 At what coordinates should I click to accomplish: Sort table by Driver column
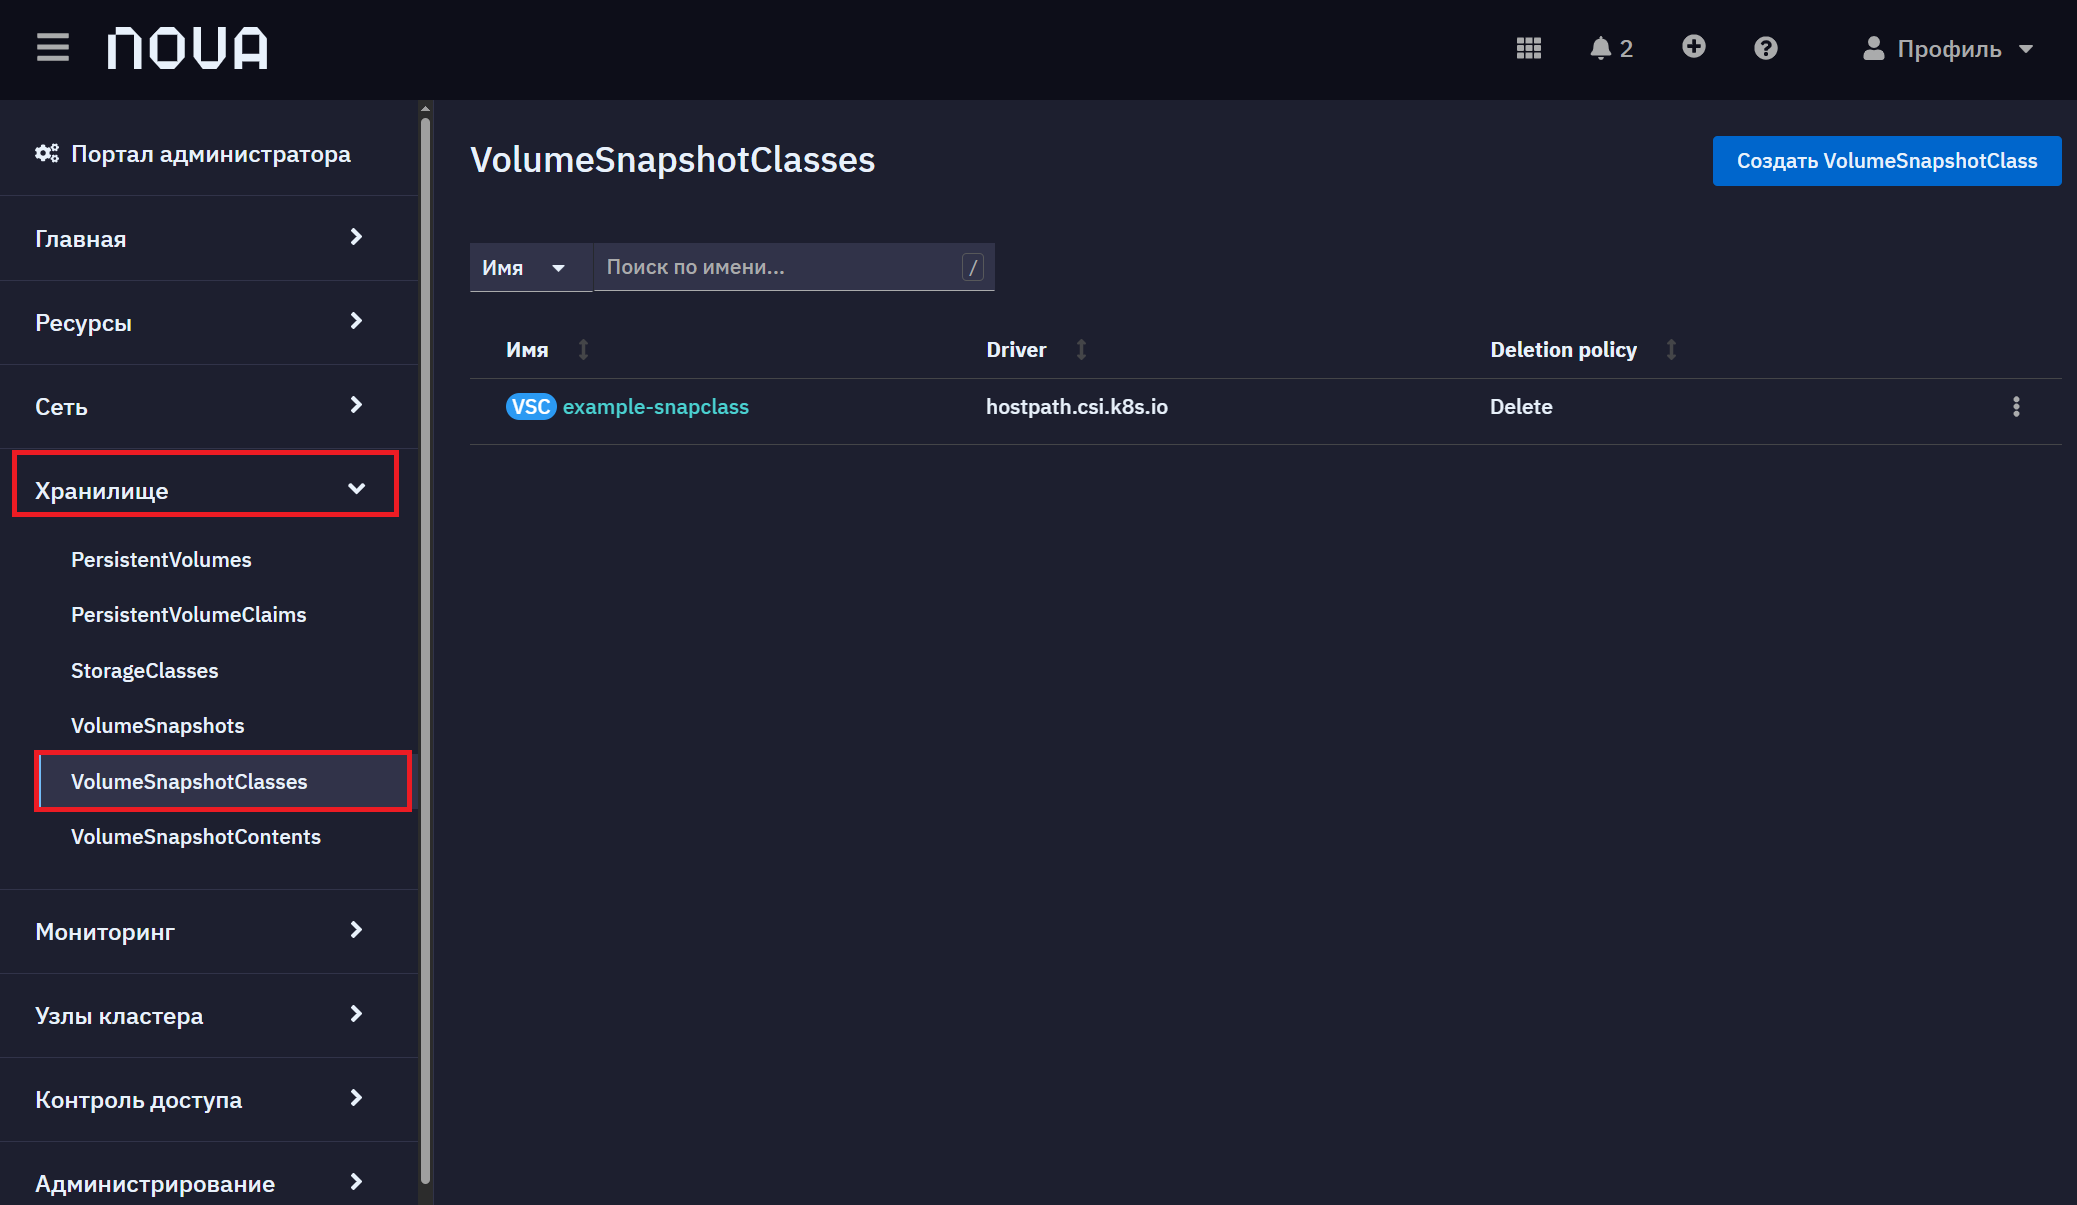(1036, 350)
